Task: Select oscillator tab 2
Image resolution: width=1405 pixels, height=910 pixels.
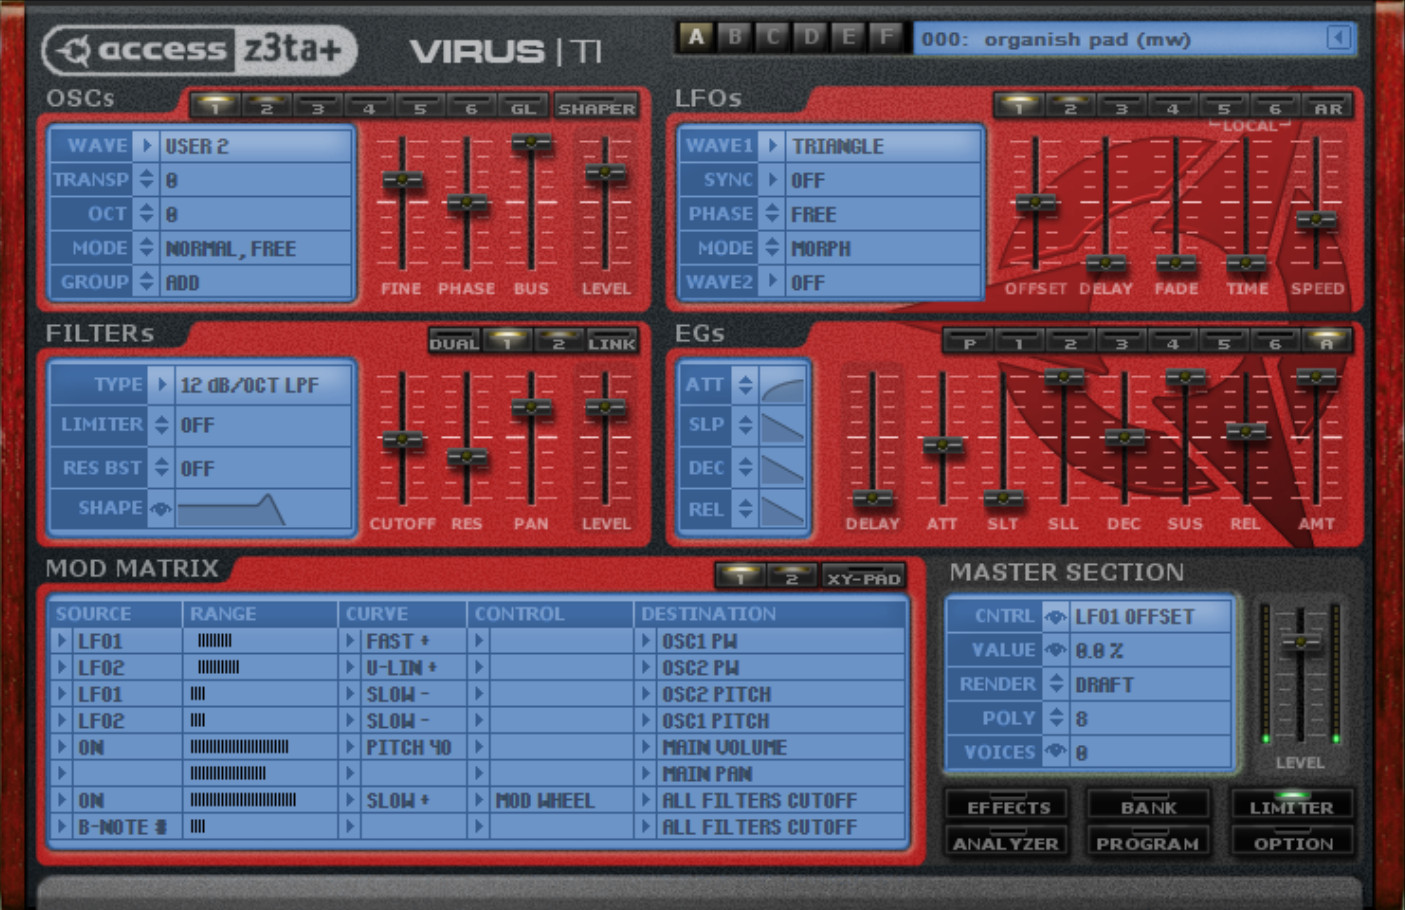Action: point(266,107)
